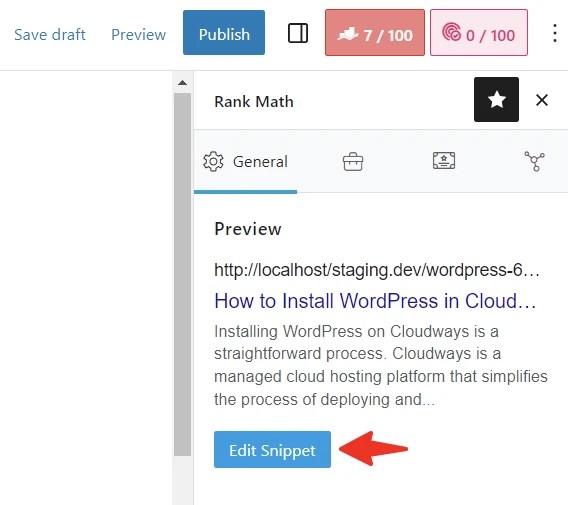The width and height of the screenshot is (568, 505).
Task: Open Content AI score 0 / 100
Action: (479, 33)
